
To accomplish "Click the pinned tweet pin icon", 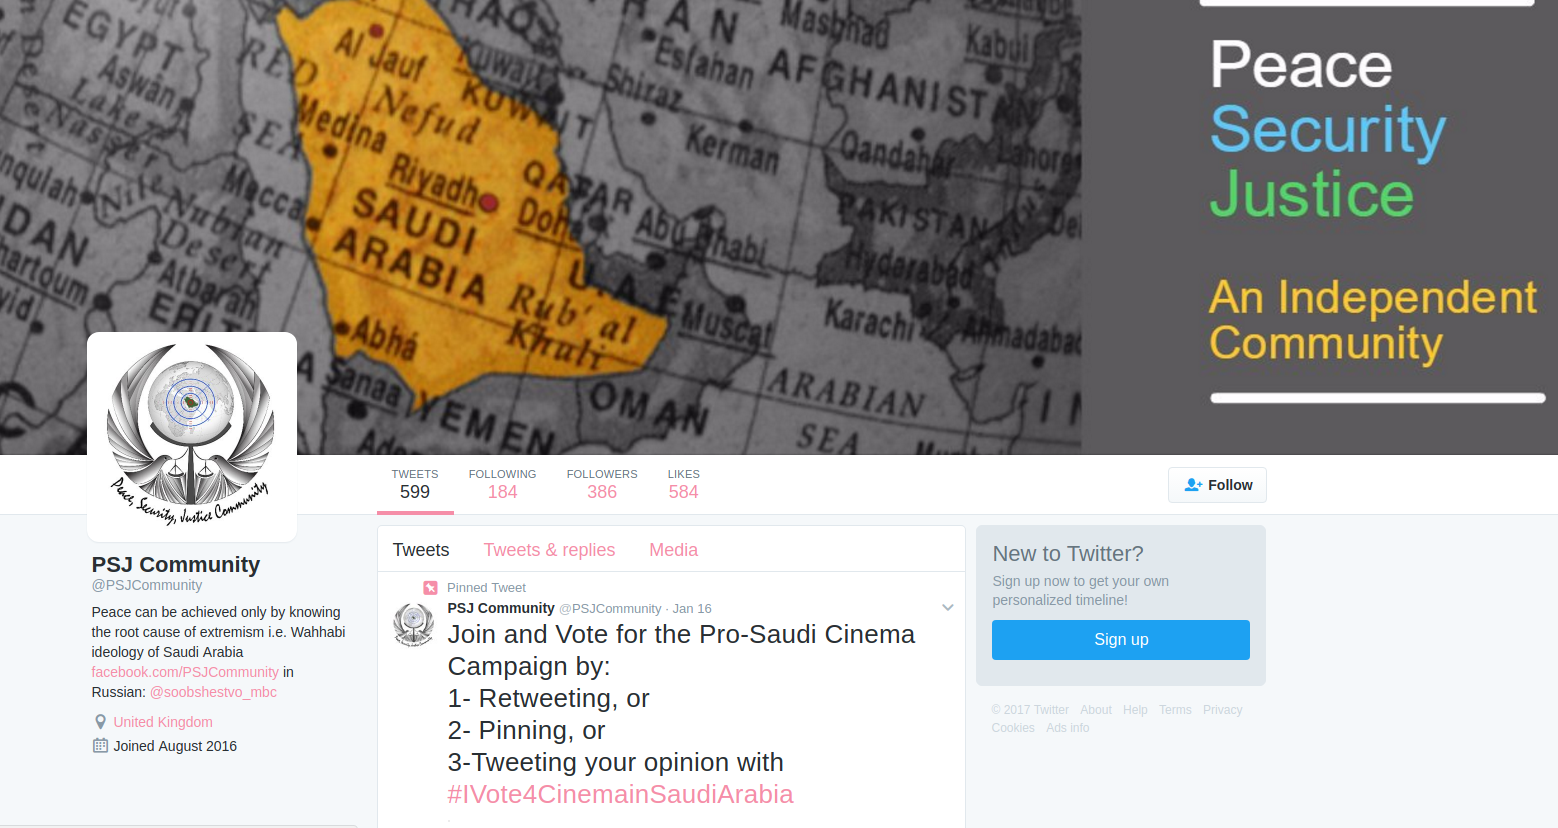I will click(430, 588).
